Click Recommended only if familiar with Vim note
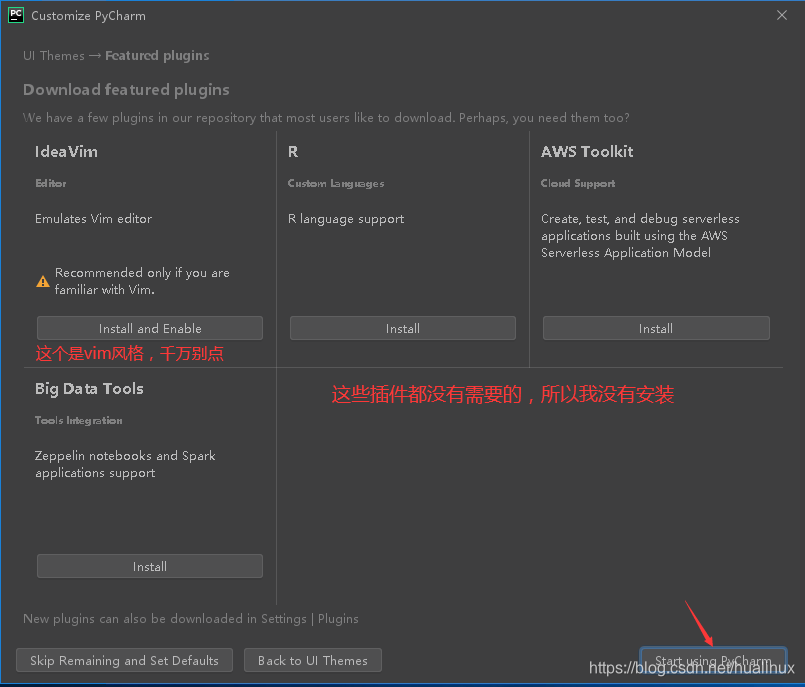 click(142, 281)
